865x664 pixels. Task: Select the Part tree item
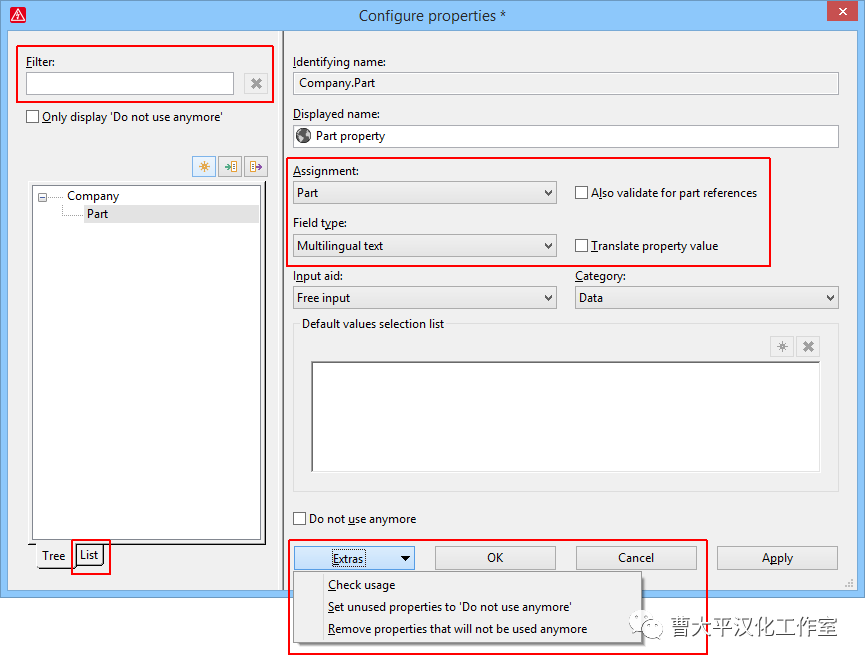pos(98,214)
